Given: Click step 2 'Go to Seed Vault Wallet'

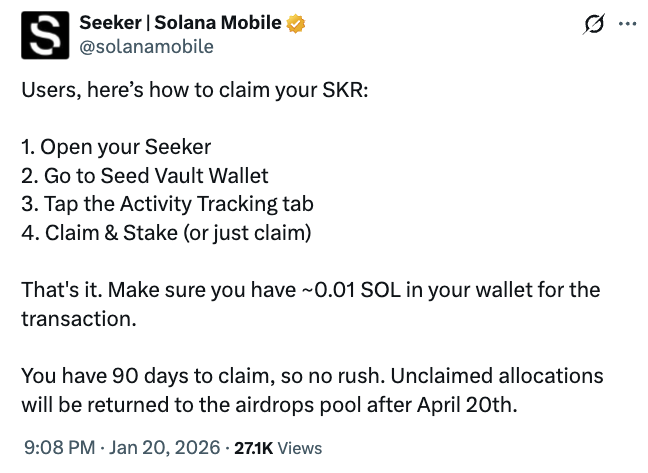Looking at the screenshot, I should (145, 176).
